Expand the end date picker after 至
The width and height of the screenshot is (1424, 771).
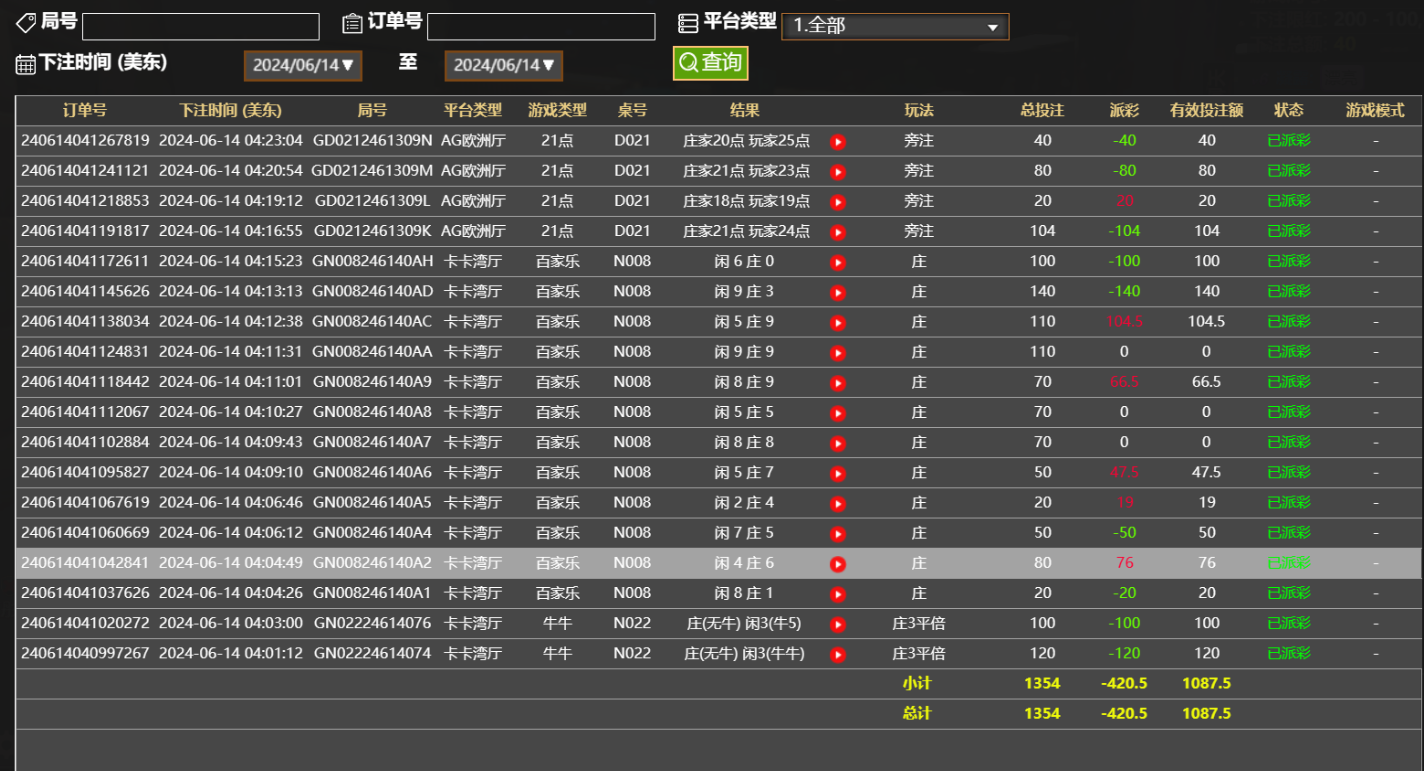pyautogui.click(x=504, y=66)
